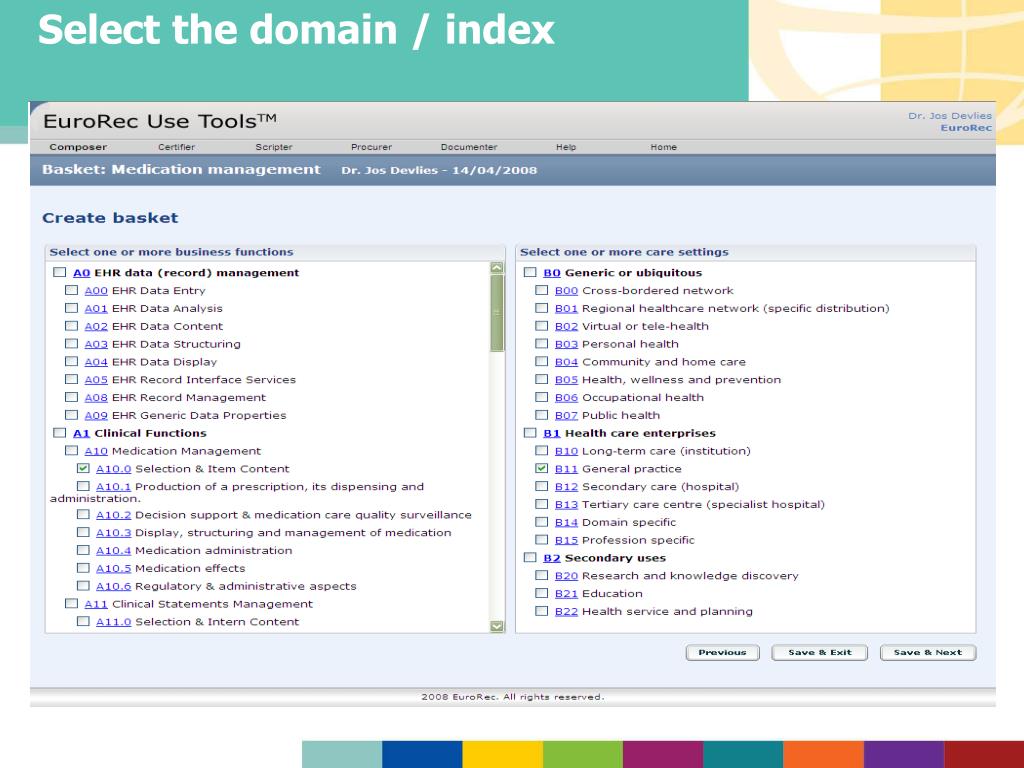
Task: Click the business functions scrollbar thumb
Action: (x=497, y=313)
